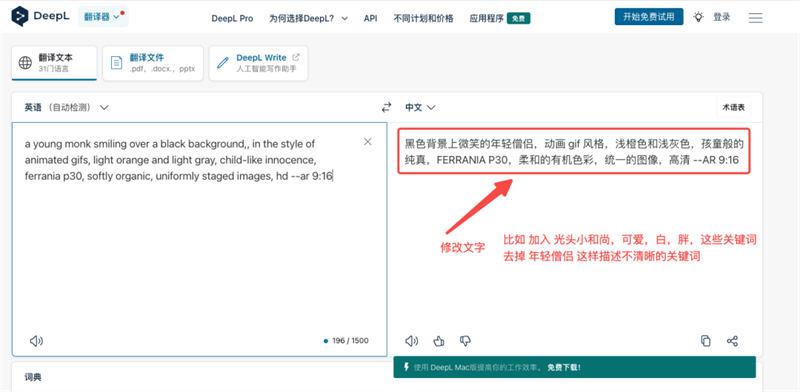
Task: Clear the source text with X
Action: [x=367, y=142]
